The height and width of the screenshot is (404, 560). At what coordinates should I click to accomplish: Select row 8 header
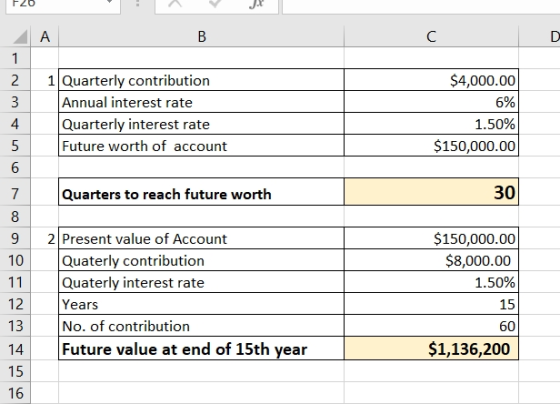[15, 216]
